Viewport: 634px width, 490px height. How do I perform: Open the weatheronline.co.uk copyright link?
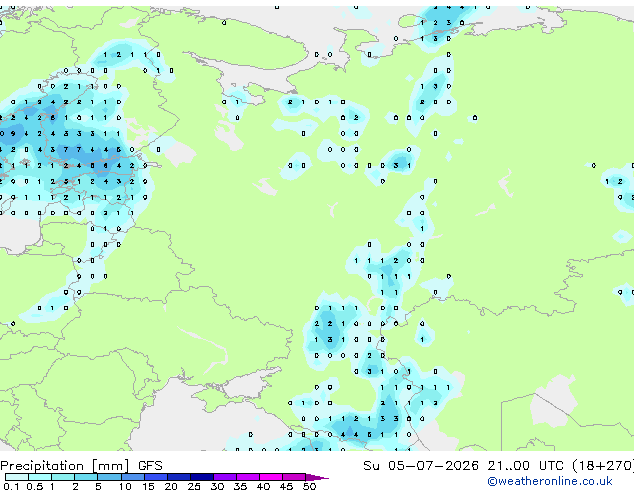pyautogui.click(x=550, y=481)
